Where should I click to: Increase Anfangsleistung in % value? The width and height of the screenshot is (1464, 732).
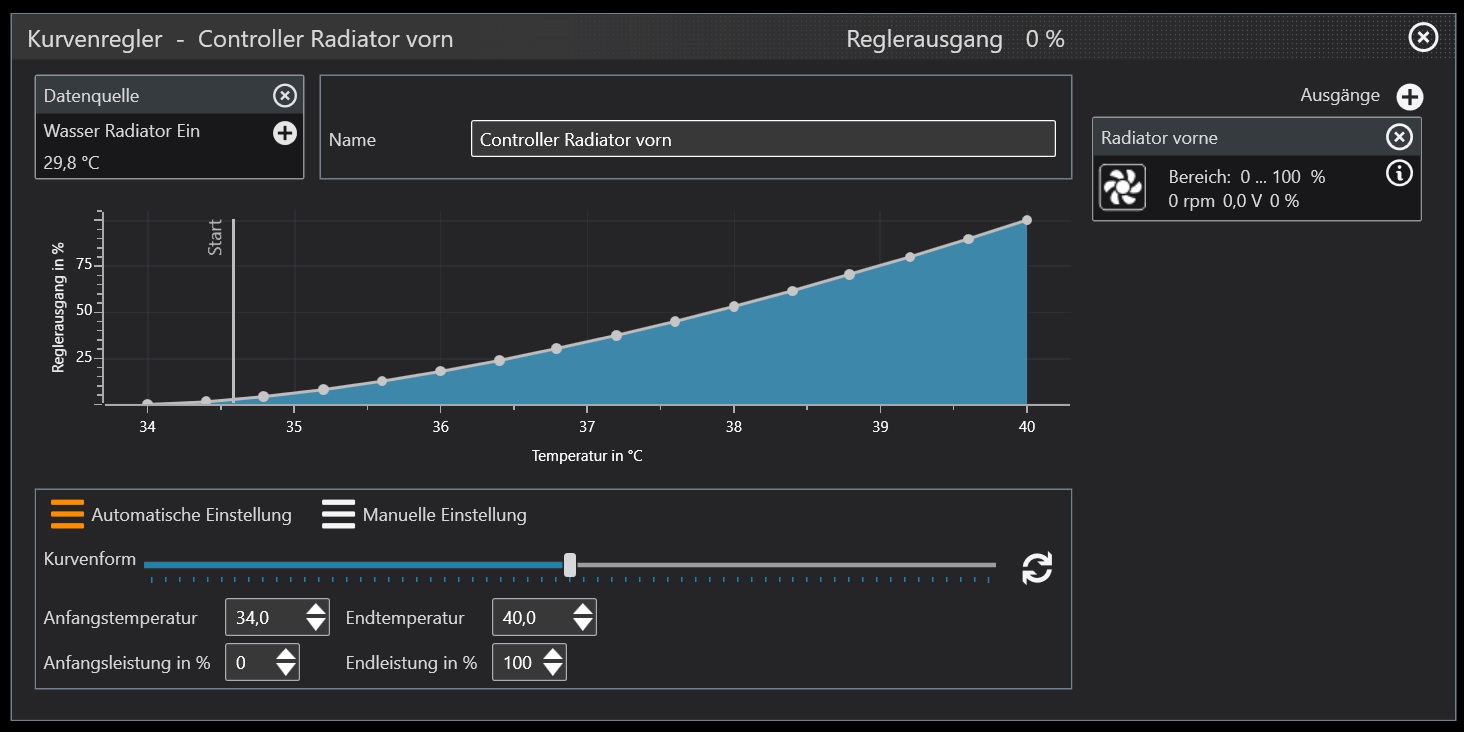tap(286, 655)
